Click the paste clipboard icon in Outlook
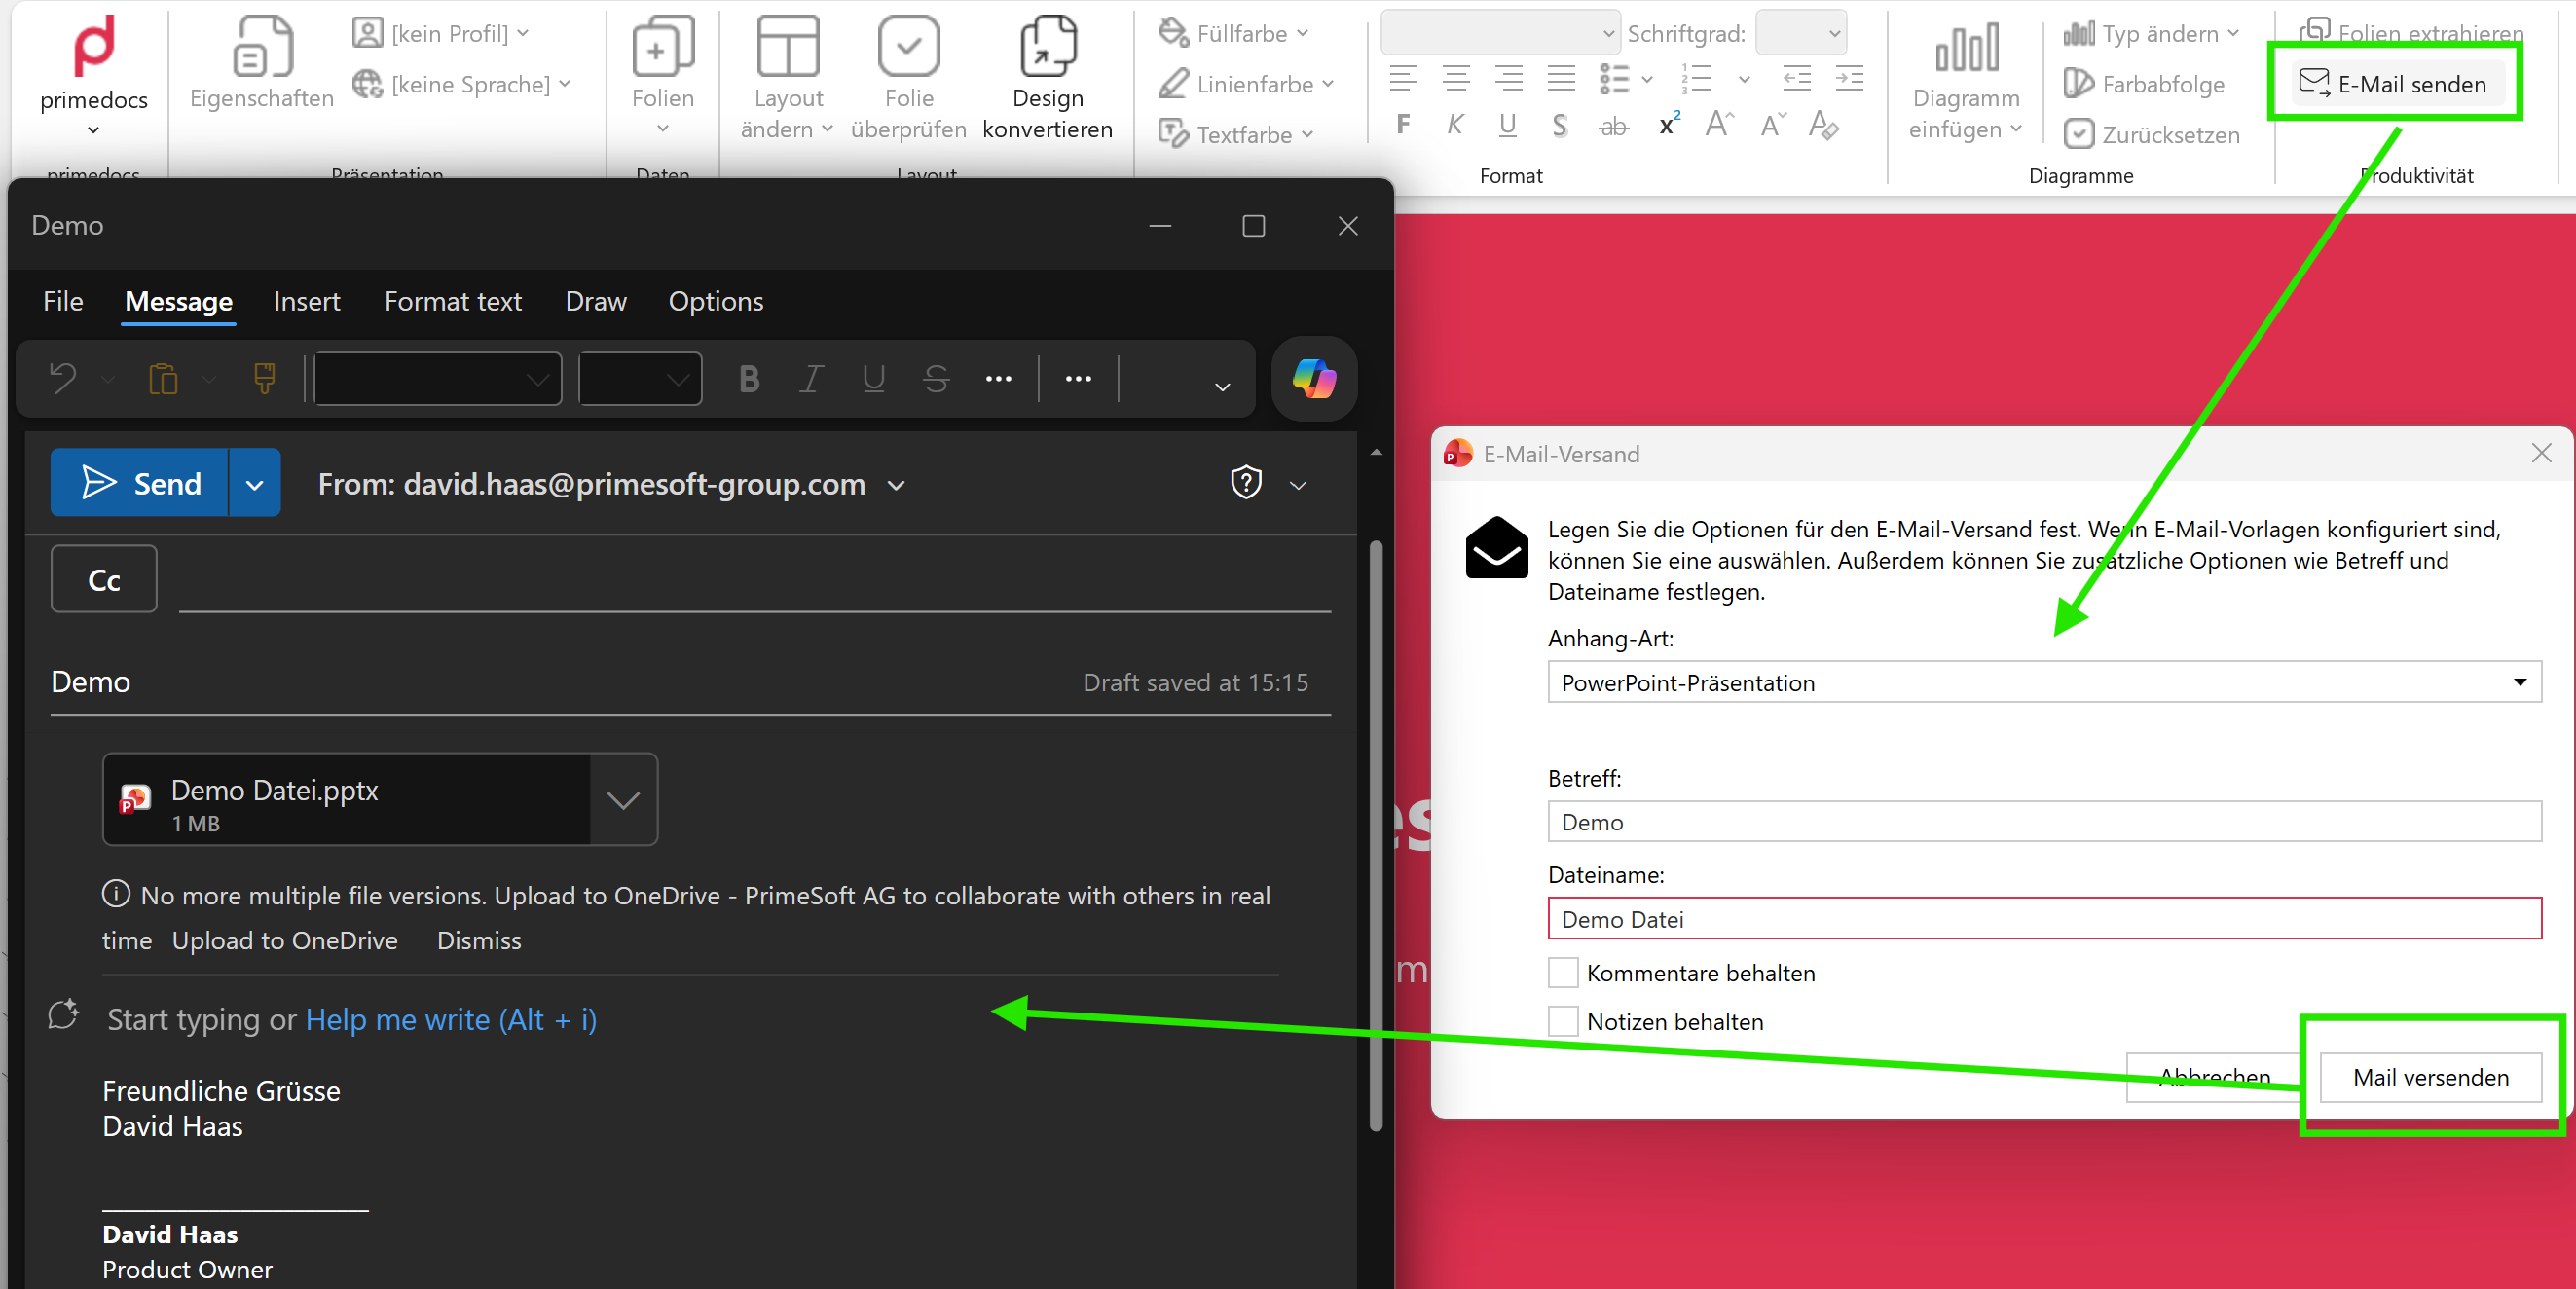2576x1289 pixels. coord(163,379)
